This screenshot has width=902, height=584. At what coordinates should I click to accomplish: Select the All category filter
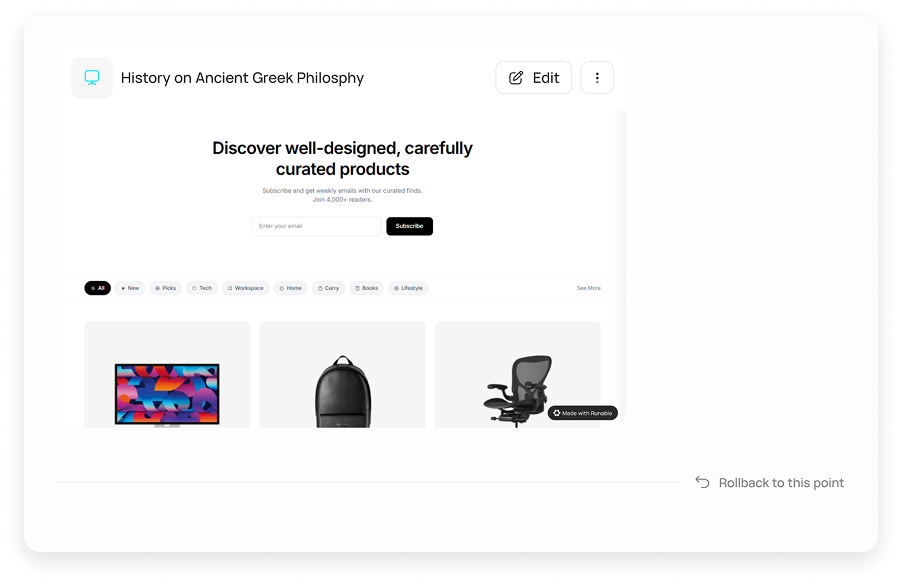tap(97, 288)
